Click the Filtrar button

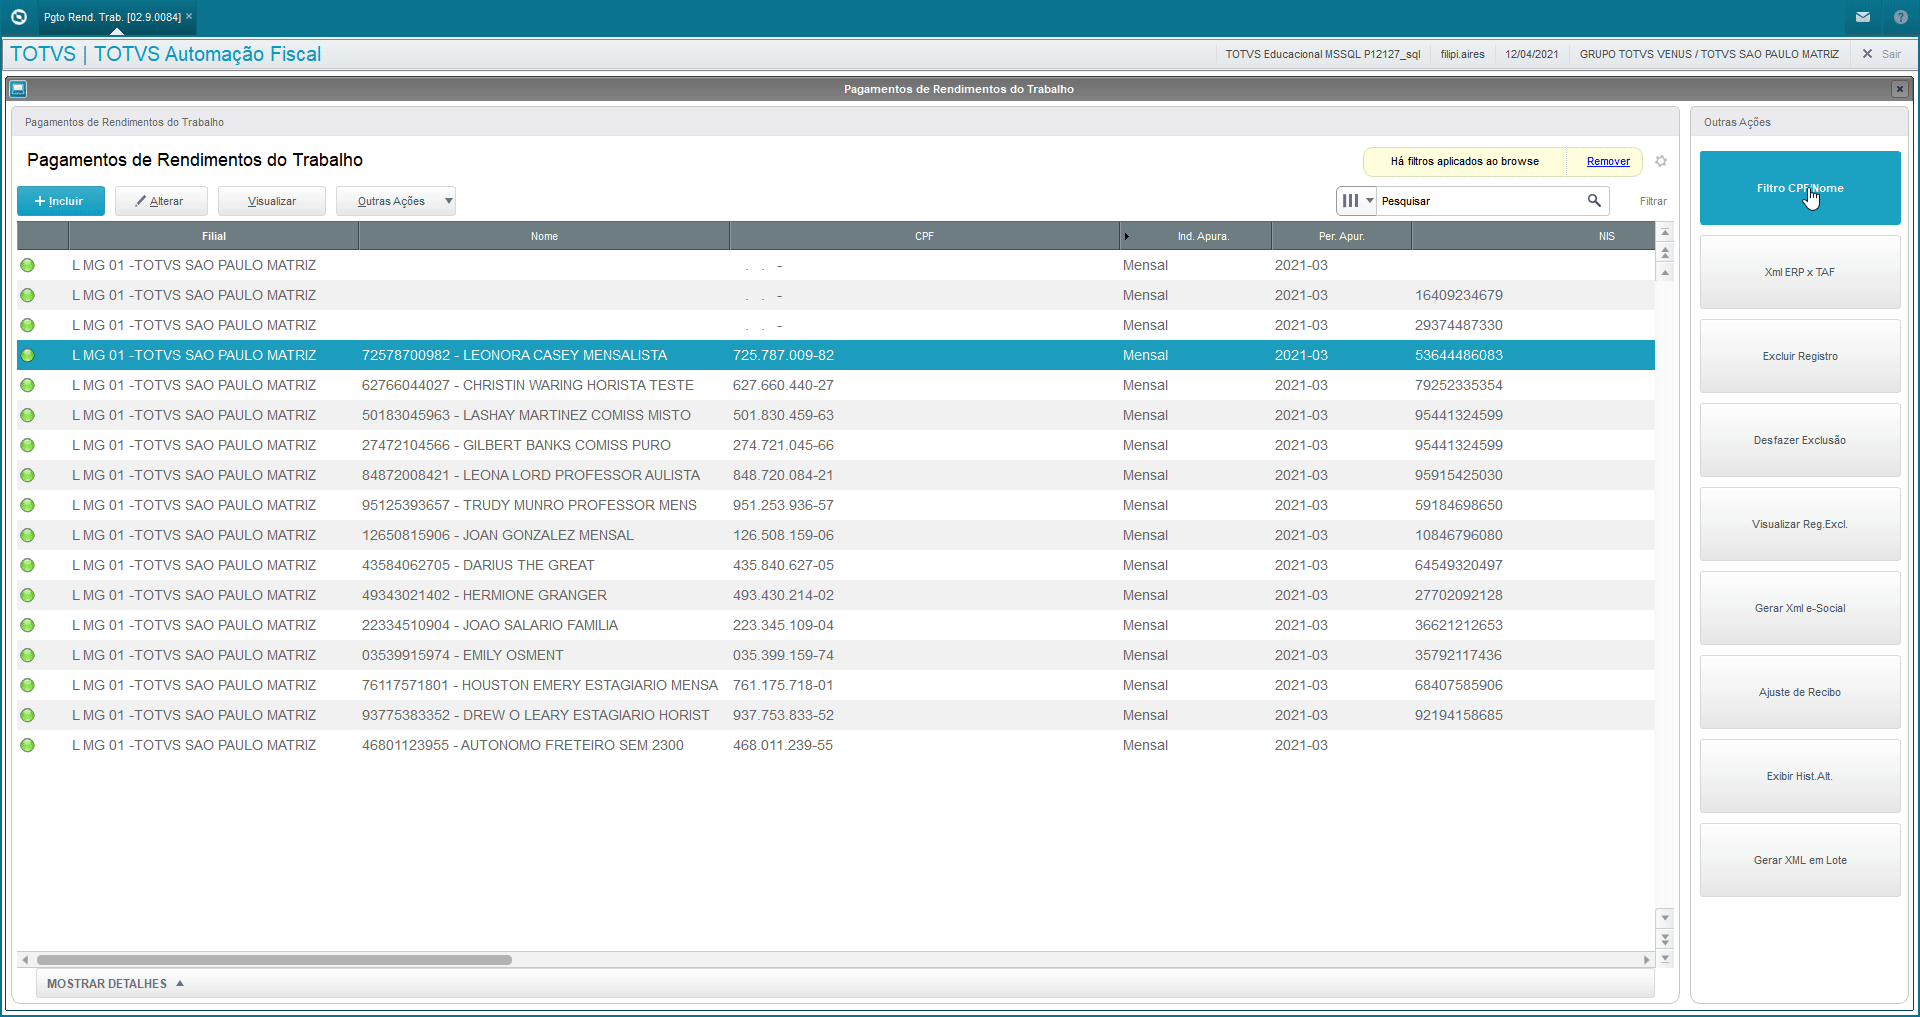[1653, 201]
